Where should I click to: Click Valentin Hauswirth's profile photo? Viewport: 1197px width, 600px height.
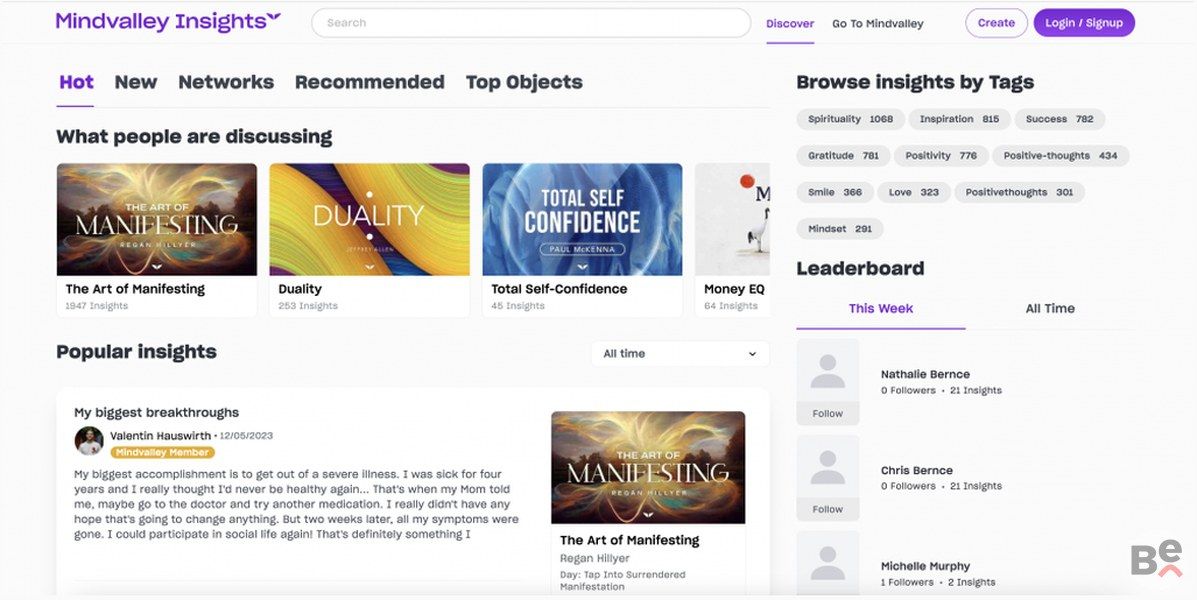click(89, 441)
